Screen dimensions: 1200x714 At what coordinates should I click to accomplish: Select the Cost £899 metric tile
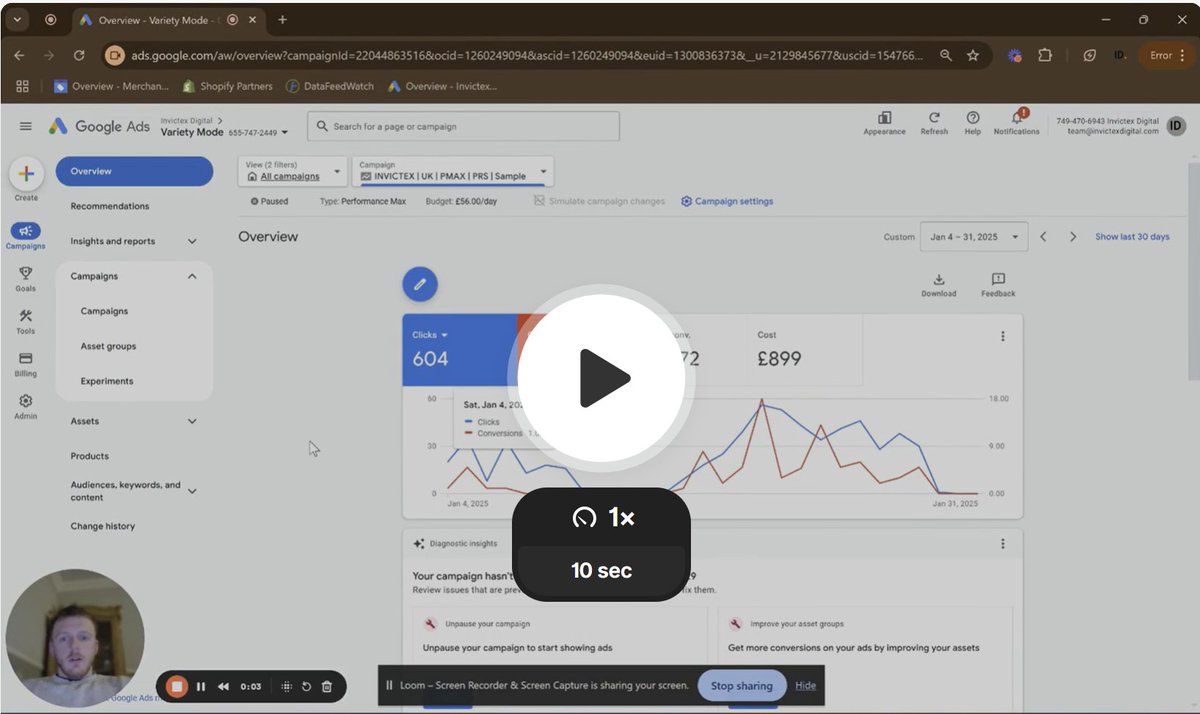point(804,350)
